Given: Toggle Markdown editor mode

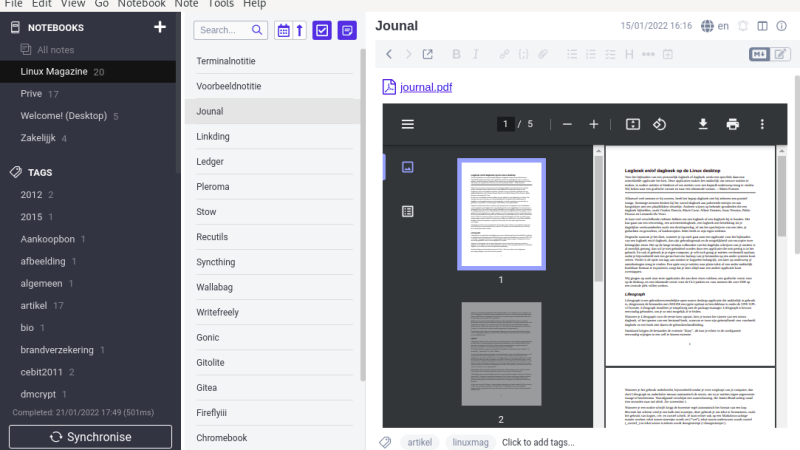Looking at the screenshot, I should tap(758, 54).
